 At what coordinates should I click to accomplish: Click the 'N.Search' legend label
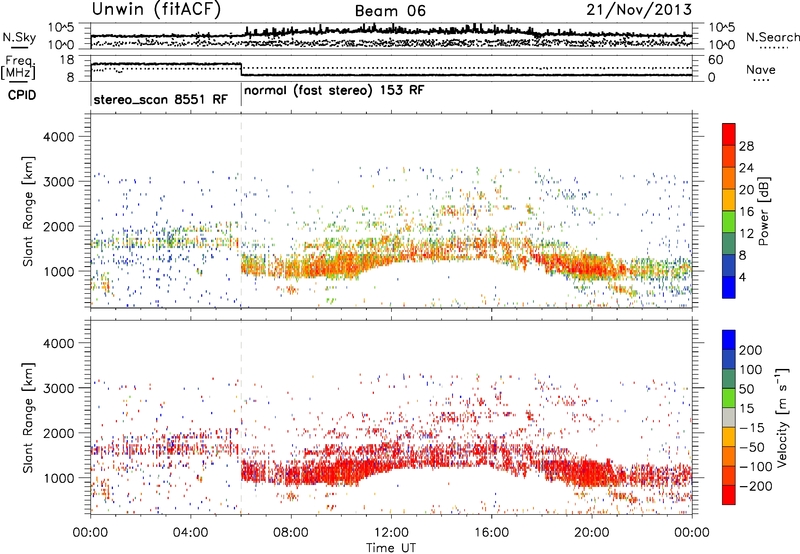pos(773,37)
